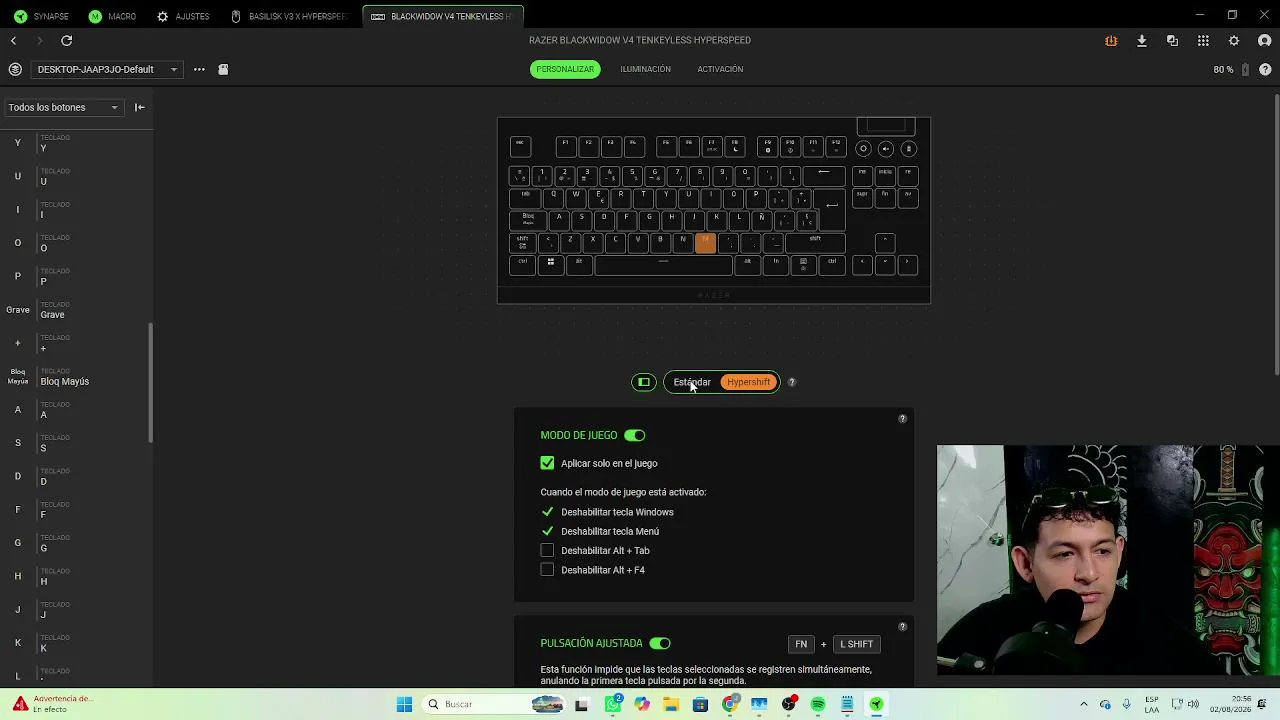Select the P key row in the list
Viewport: 1280px width, 720px height.
(x=76, y=276)
